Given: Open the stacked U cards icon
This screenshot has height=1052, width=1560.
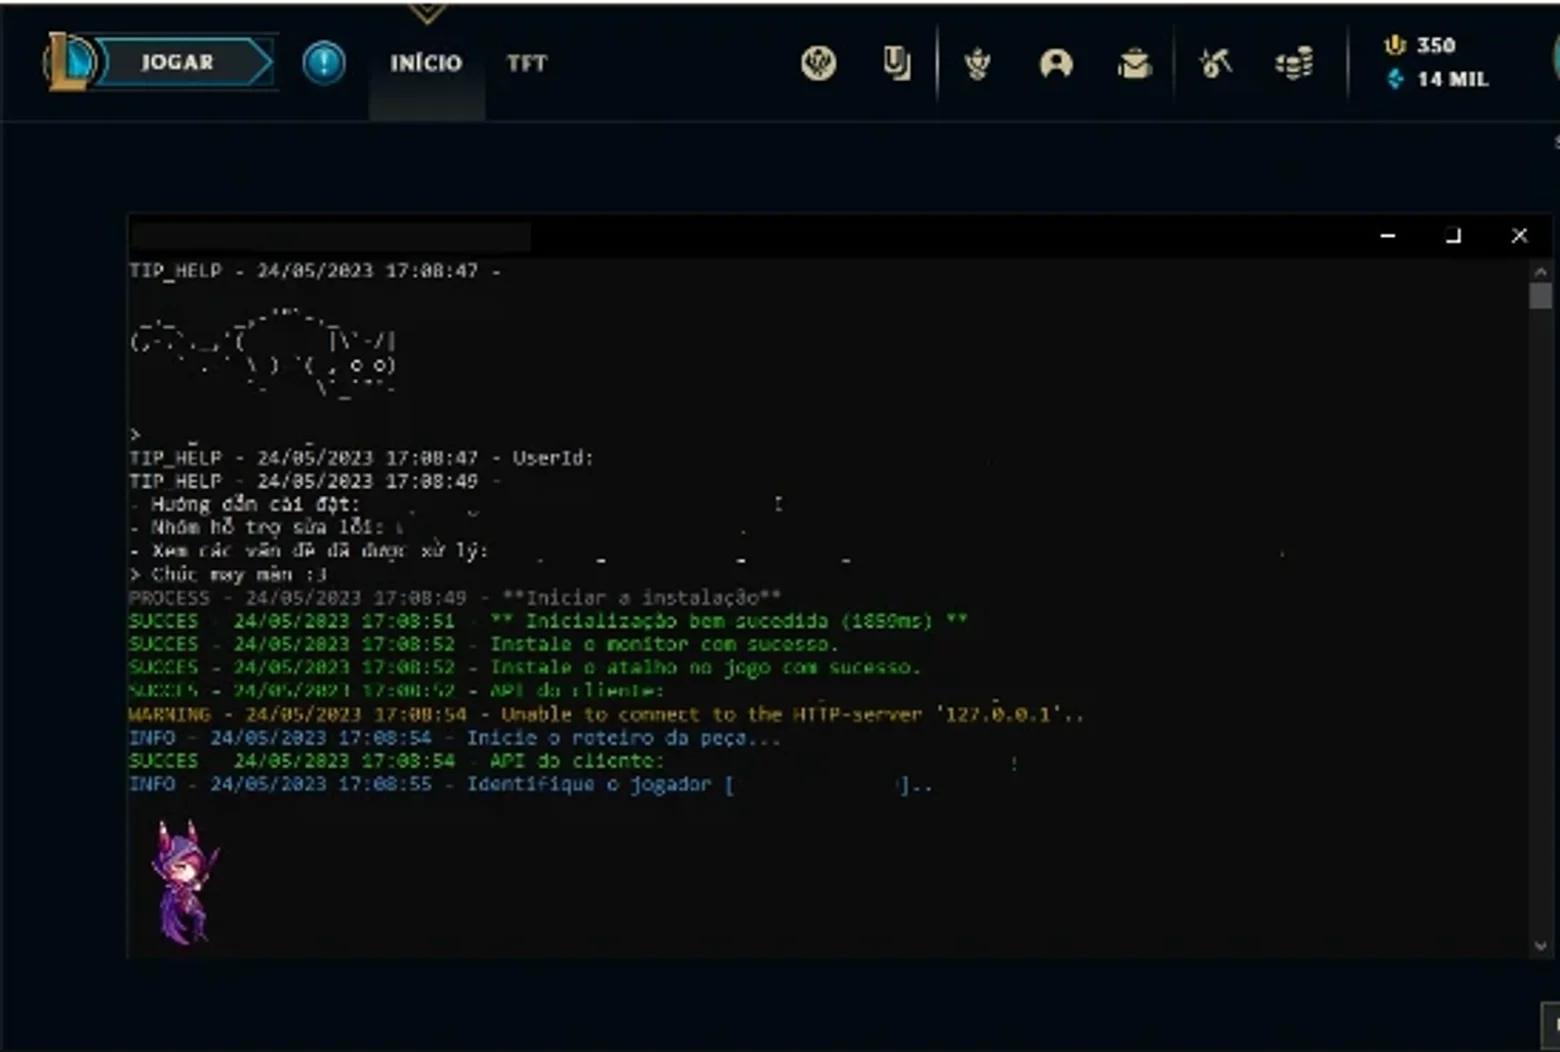Looking at the screenshot, I should (897, 64).
